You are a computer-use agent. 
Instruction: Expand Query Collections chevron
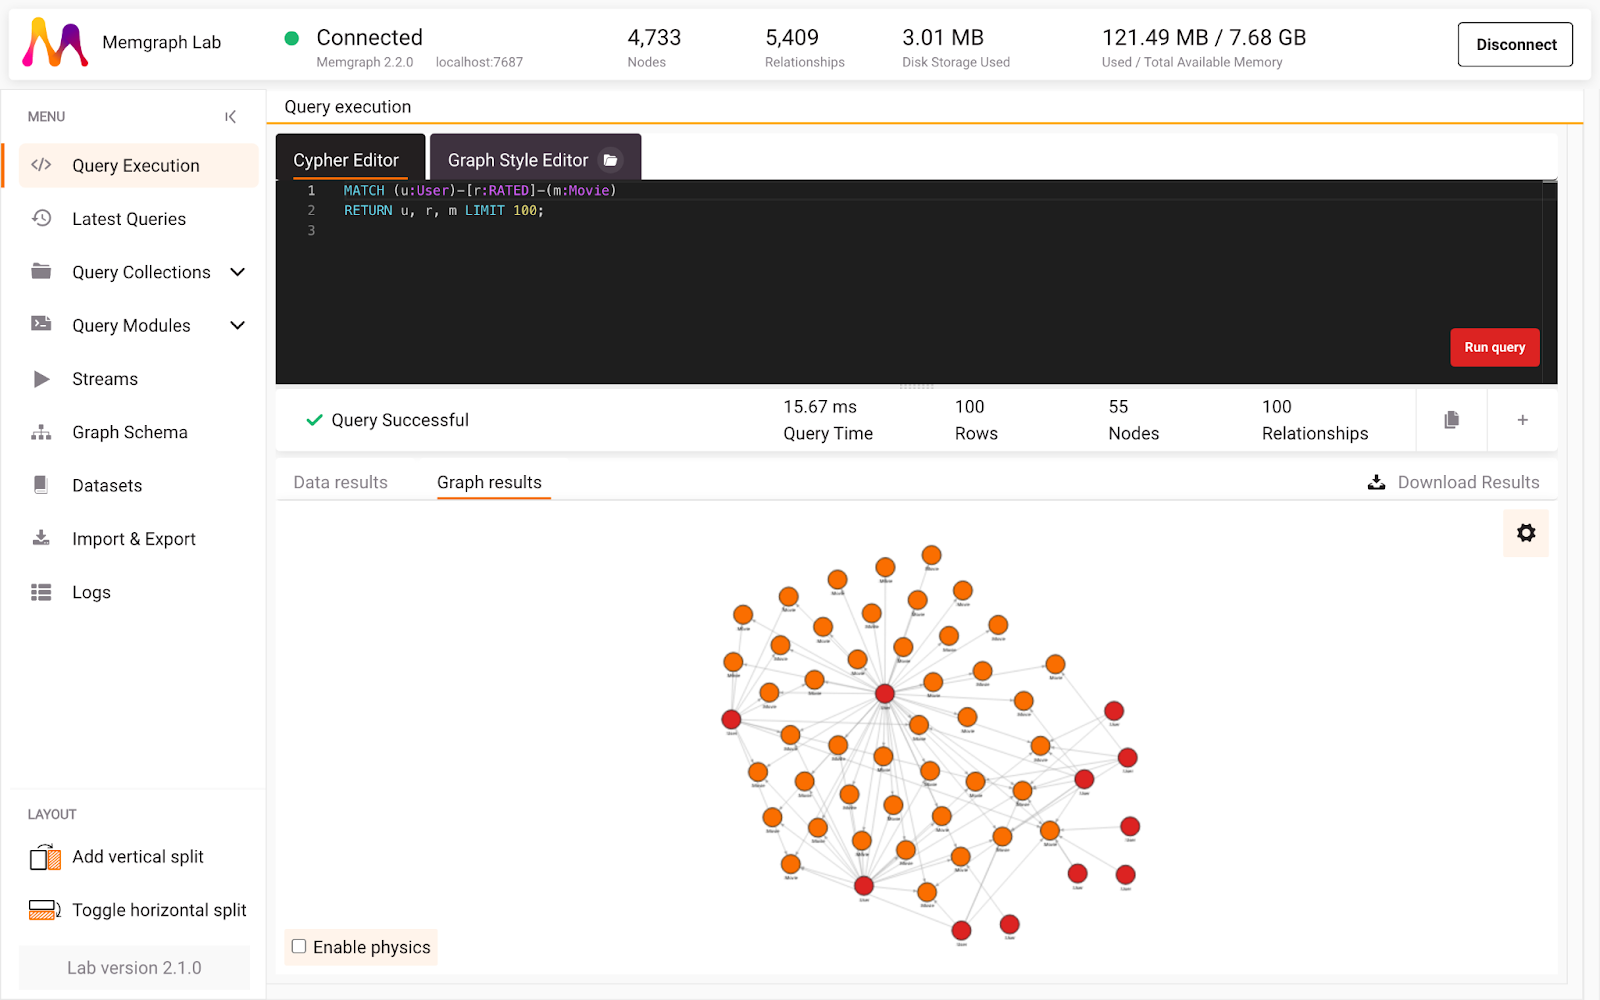pyautogui.click(x=238, y=272)
